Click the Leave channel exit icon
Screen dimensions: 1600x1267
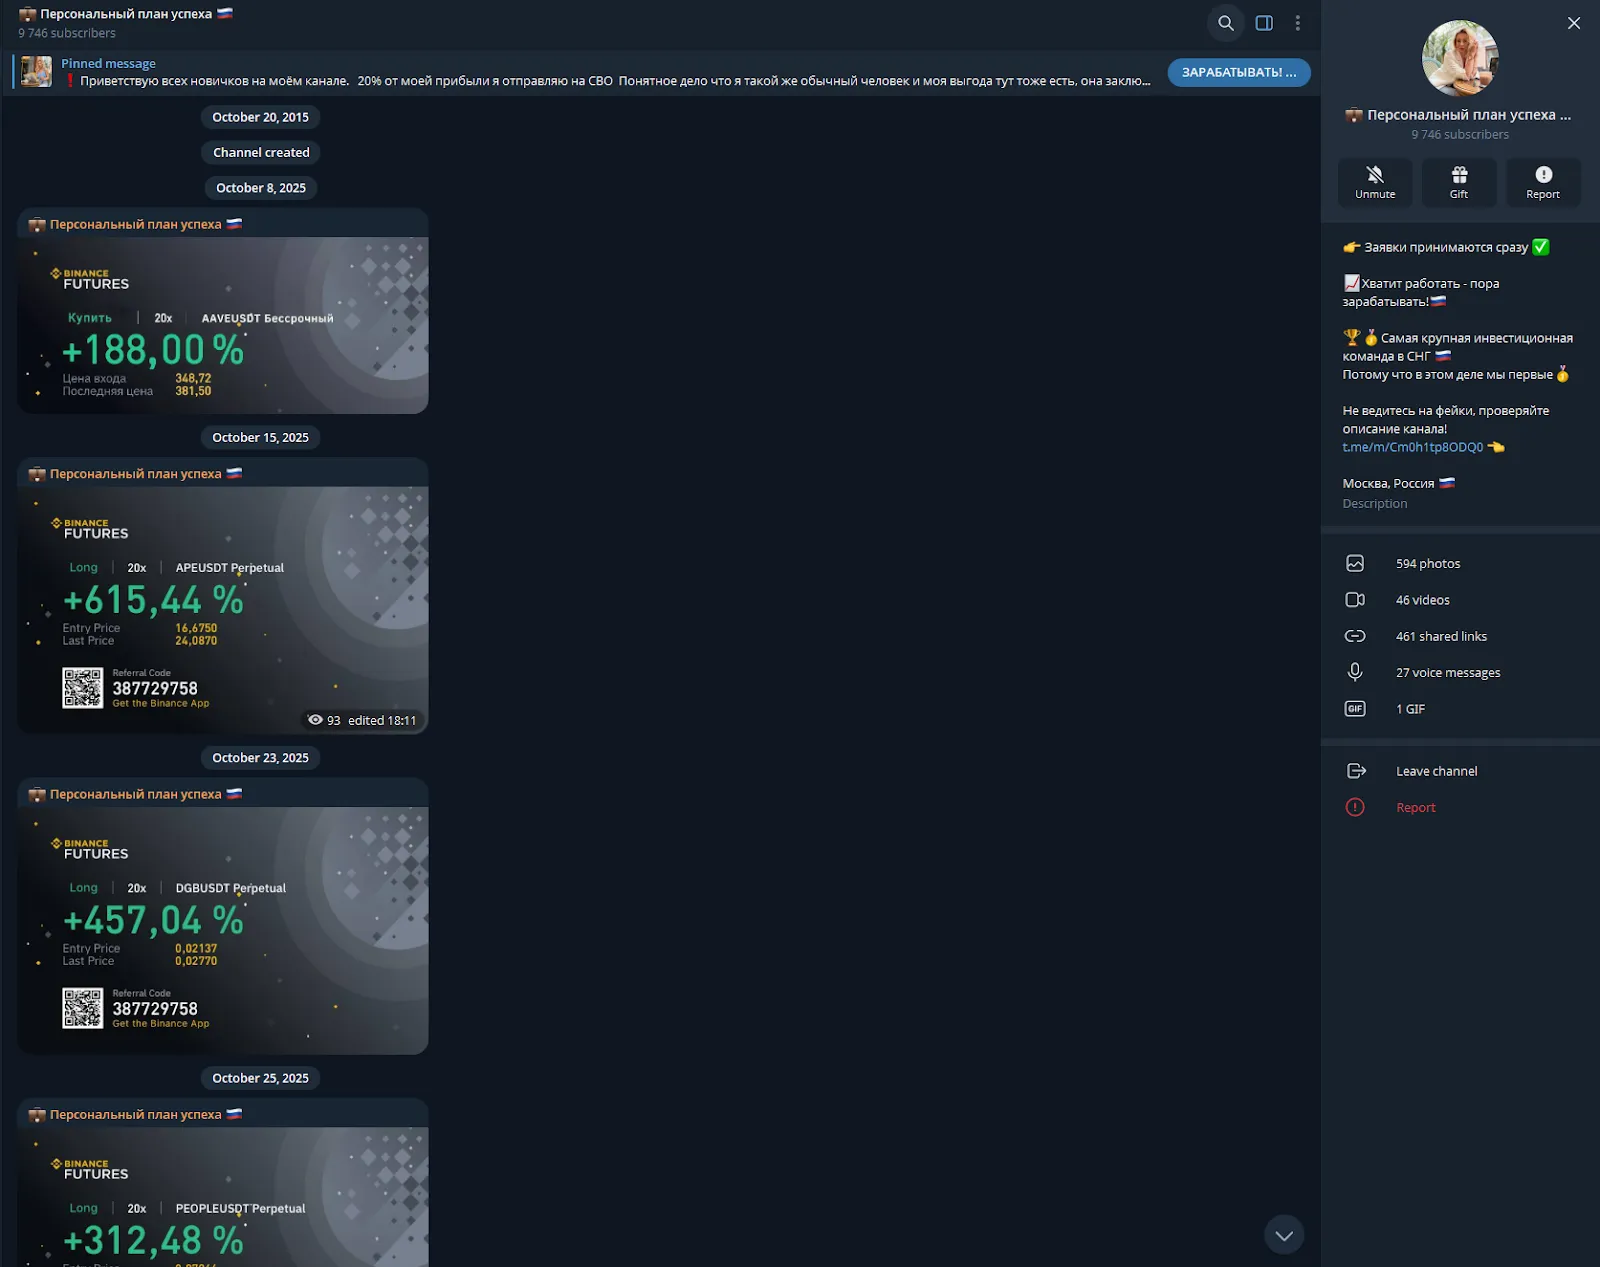click(1356, 771)
